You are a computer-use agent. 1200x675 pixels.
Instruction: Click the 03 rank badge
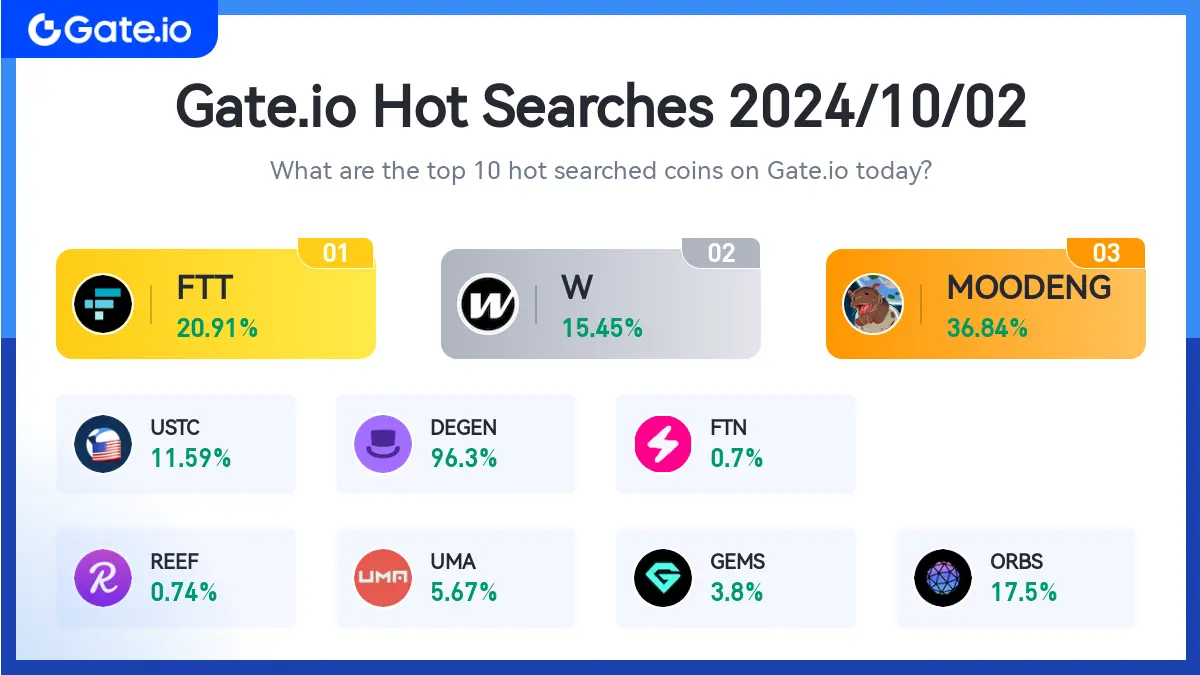point(1106,253)
